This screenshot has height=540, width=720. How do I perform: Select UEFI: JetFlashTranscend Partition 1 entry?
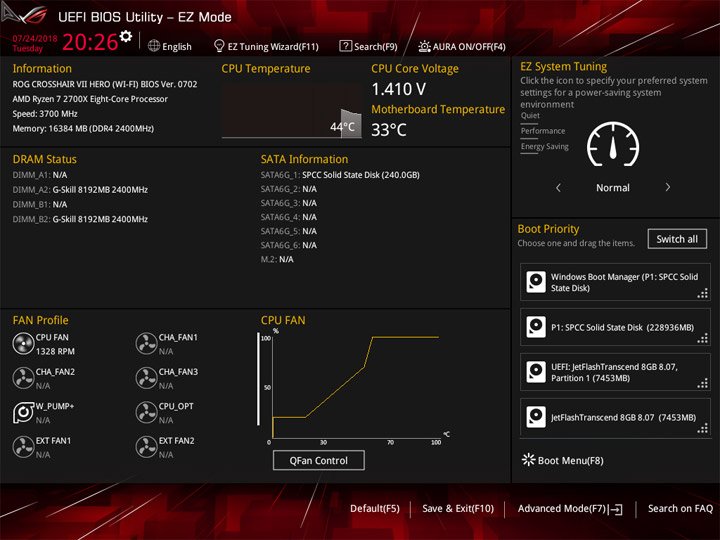pyautogui.click(x=615, y=372)
